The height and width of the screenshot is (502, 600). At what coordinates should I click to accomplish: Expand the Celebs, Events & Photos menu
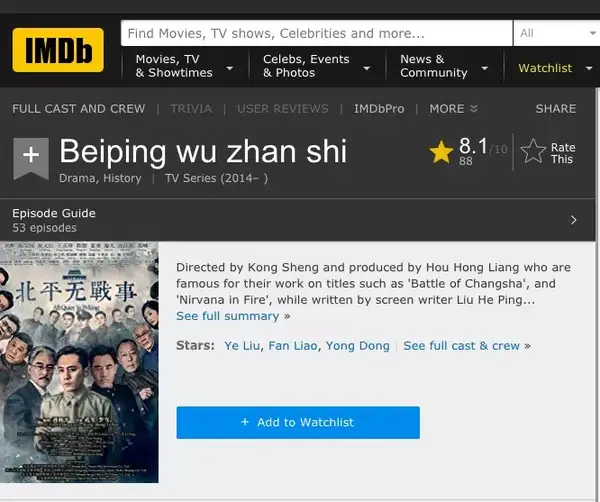(313, 66)
